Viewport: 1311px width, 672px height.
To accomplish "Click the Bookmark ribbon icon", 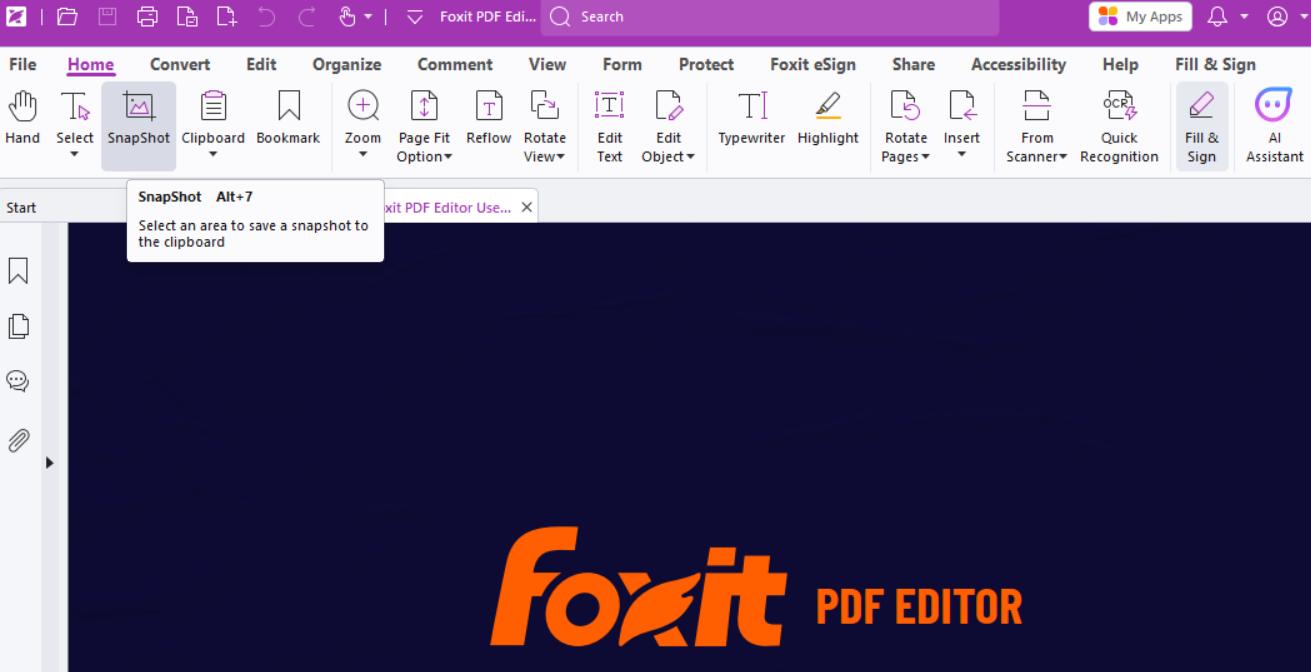I will pyautogui.click(x=288, y=118).
